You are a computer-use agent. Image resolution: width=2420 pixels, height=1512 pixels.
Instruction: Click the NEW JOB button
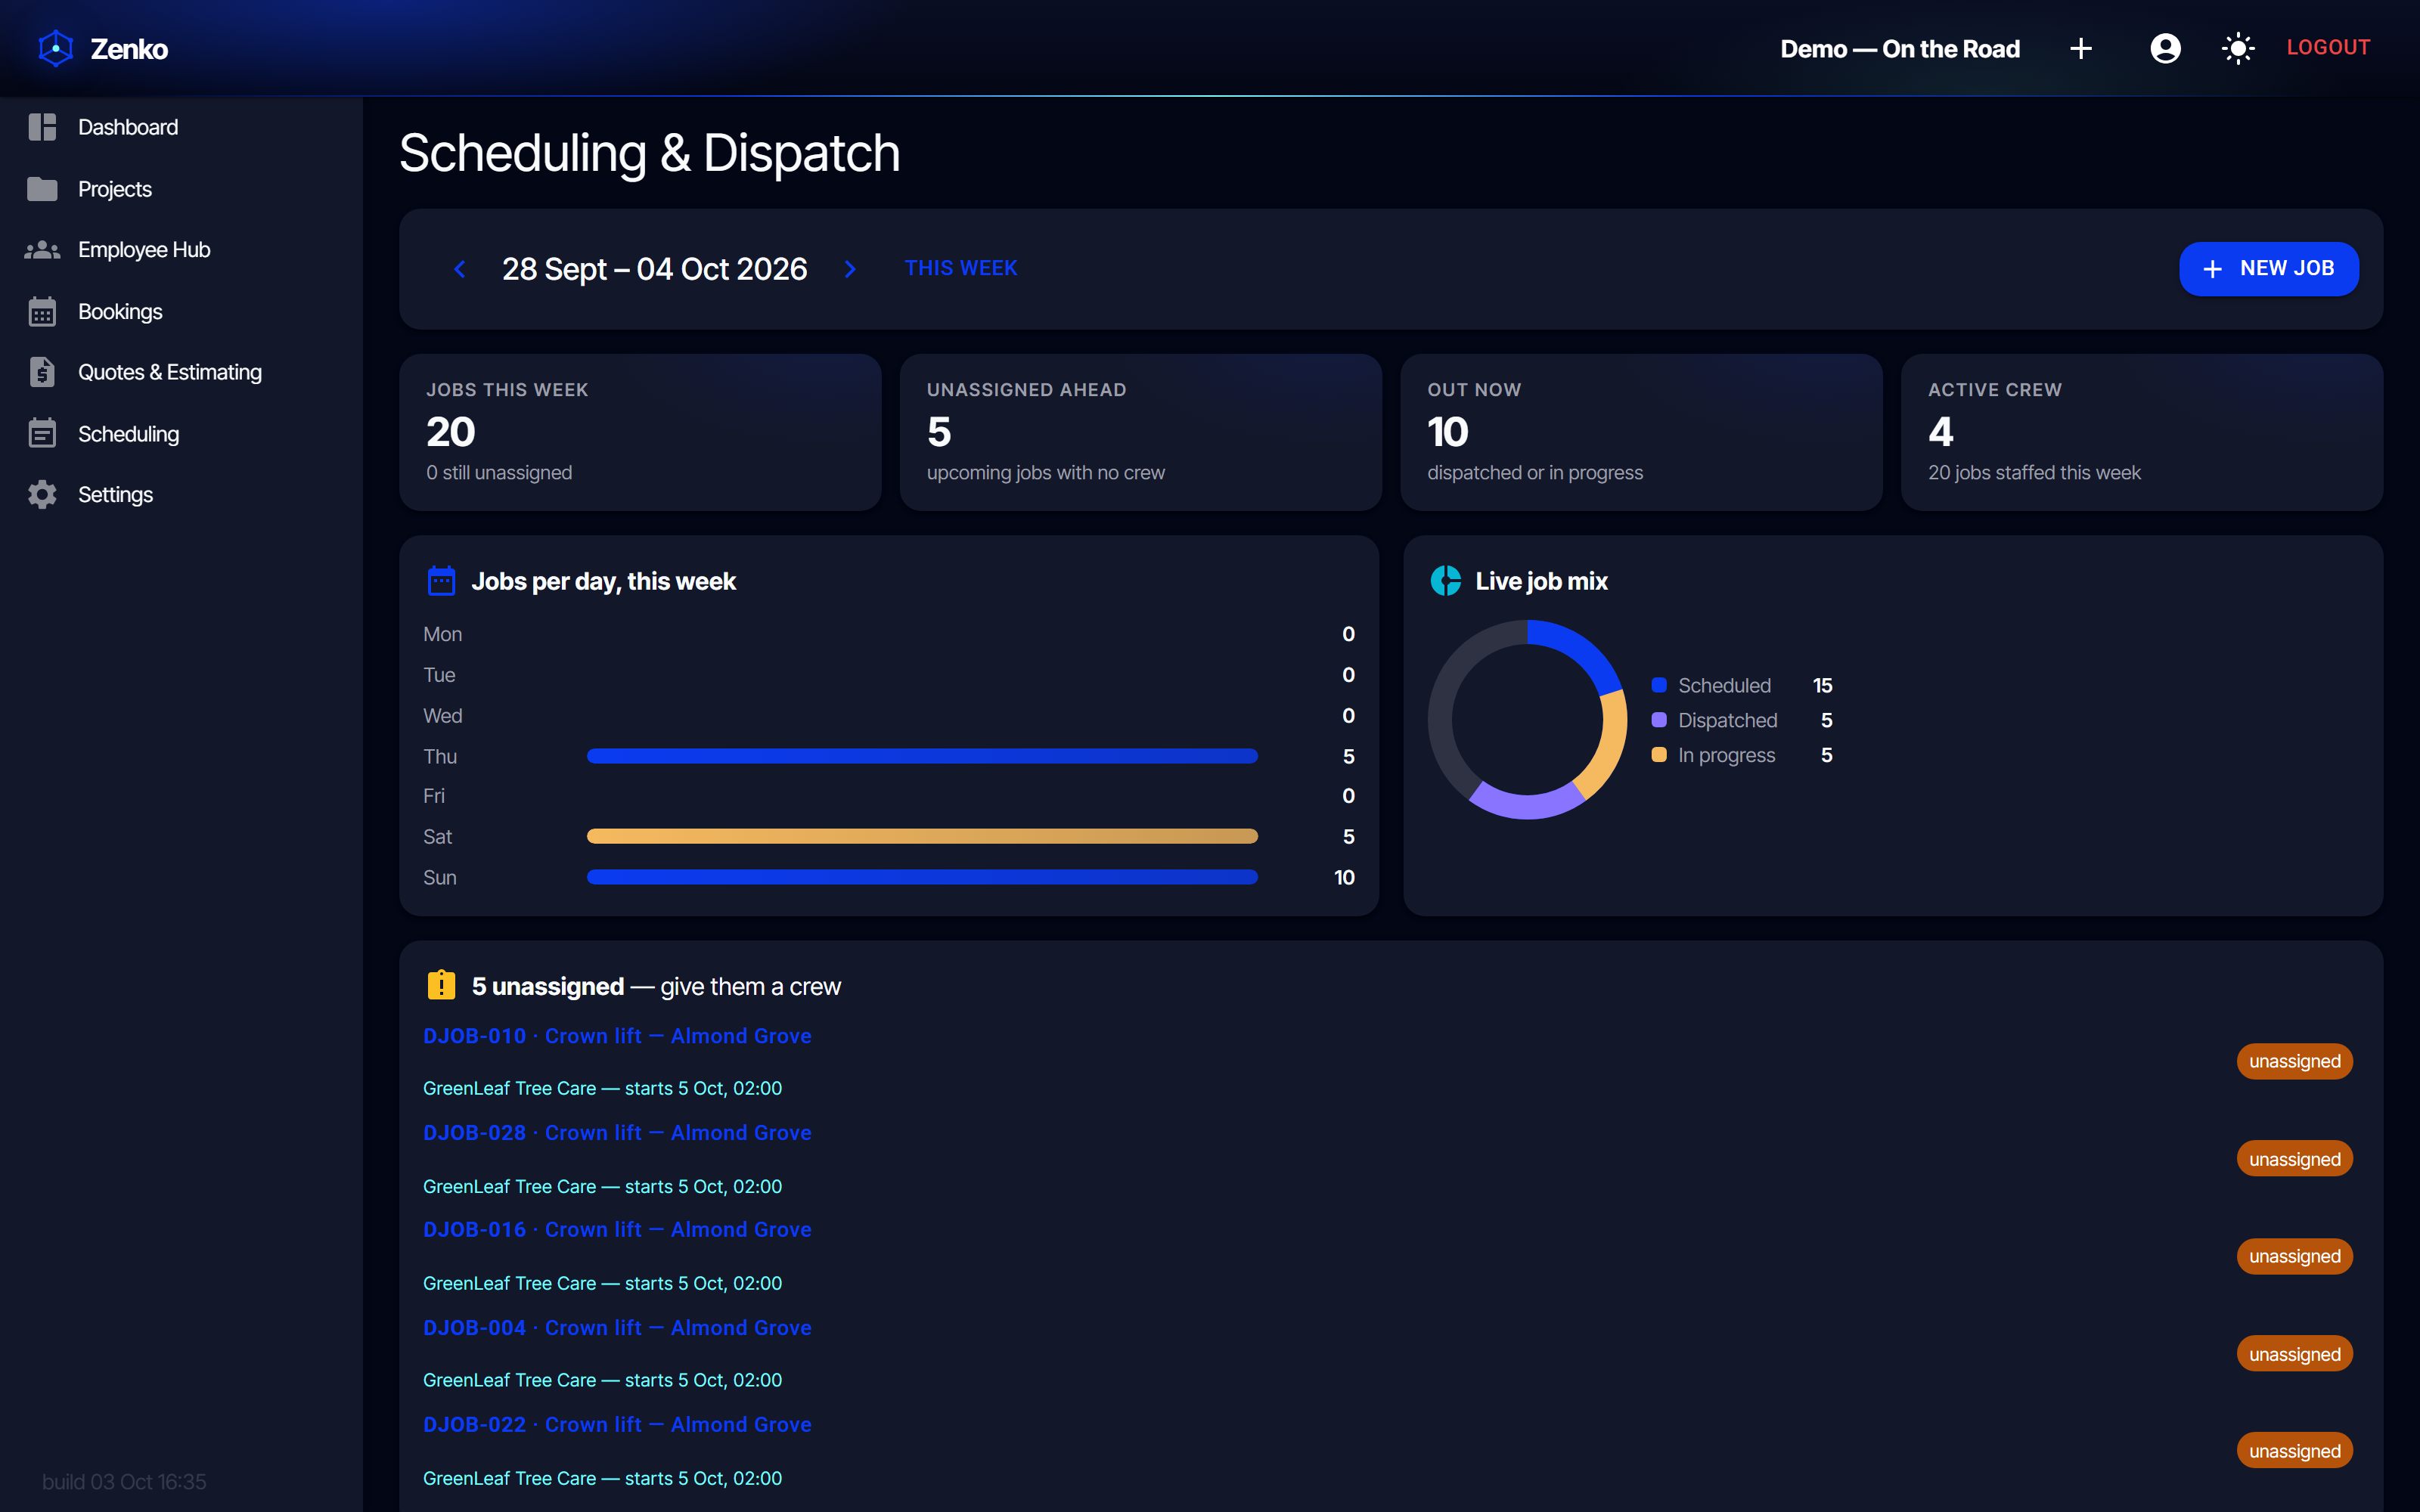pyautogui.click(x=2268, y=269)
